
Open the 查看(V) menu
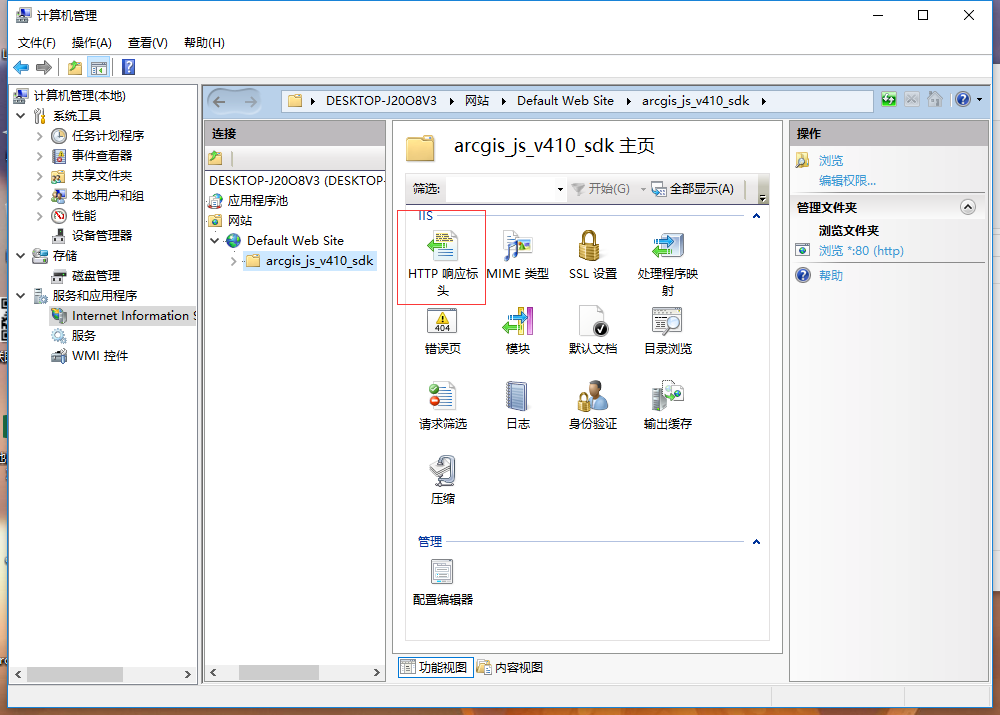[x=146, y=42]
